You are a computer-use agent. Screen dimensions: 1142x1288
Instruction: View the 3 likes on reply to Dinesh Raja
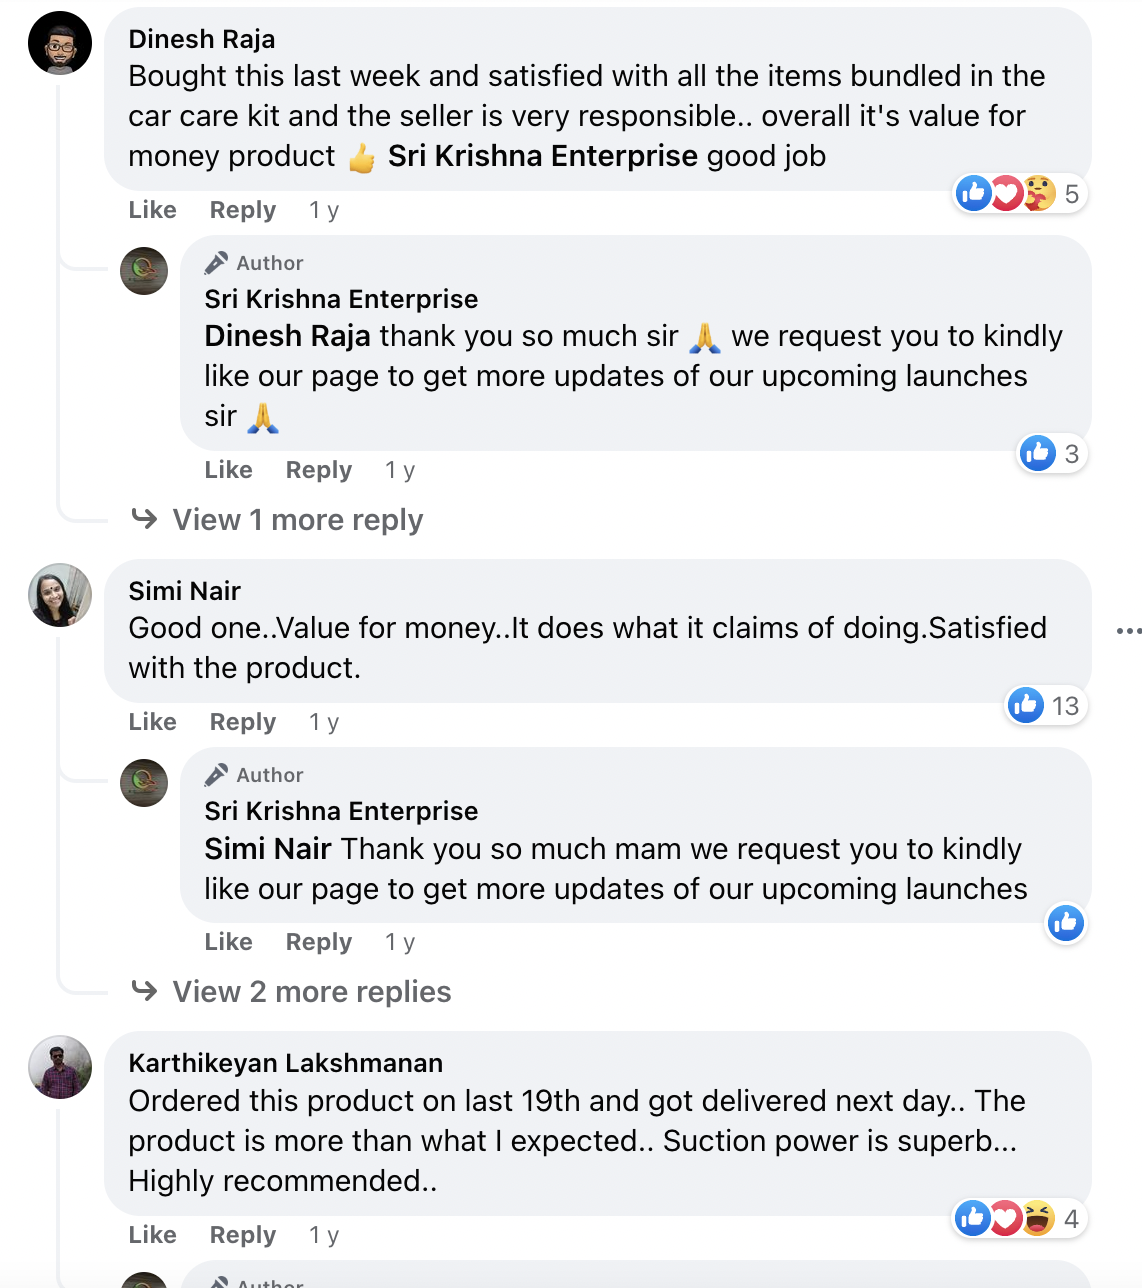(1051, 453)
